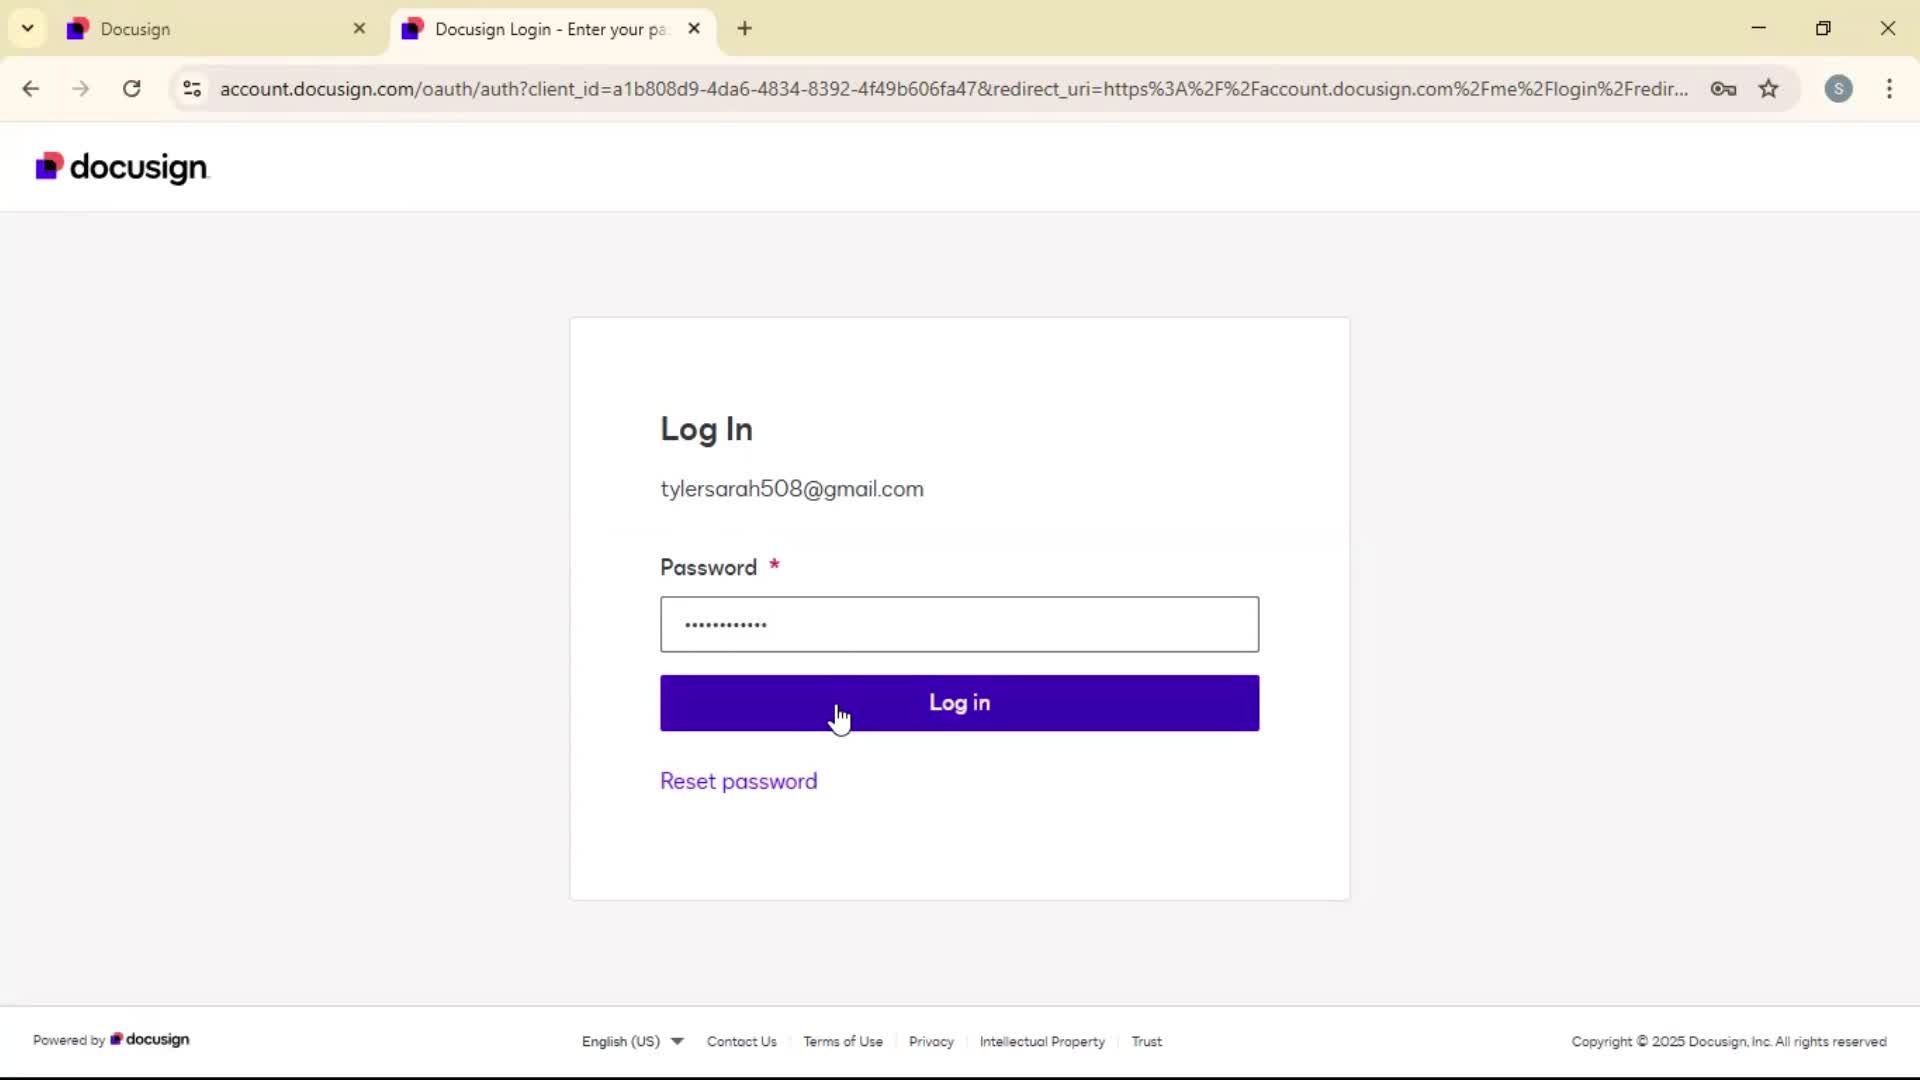Open Terms of Use link
Viewport: 1920px width, 1080px height.
842,1041
